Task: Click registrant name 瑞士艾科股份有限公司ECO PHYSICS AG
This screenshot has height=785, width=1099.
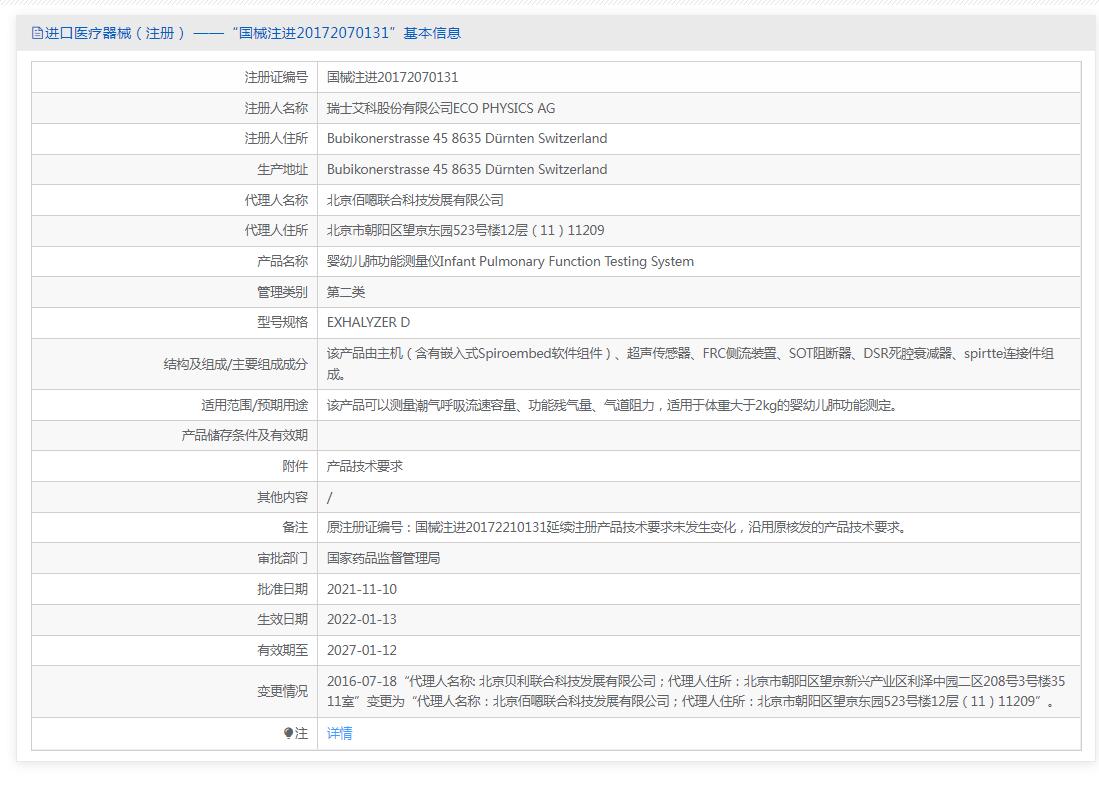Action: pos(441,108)
